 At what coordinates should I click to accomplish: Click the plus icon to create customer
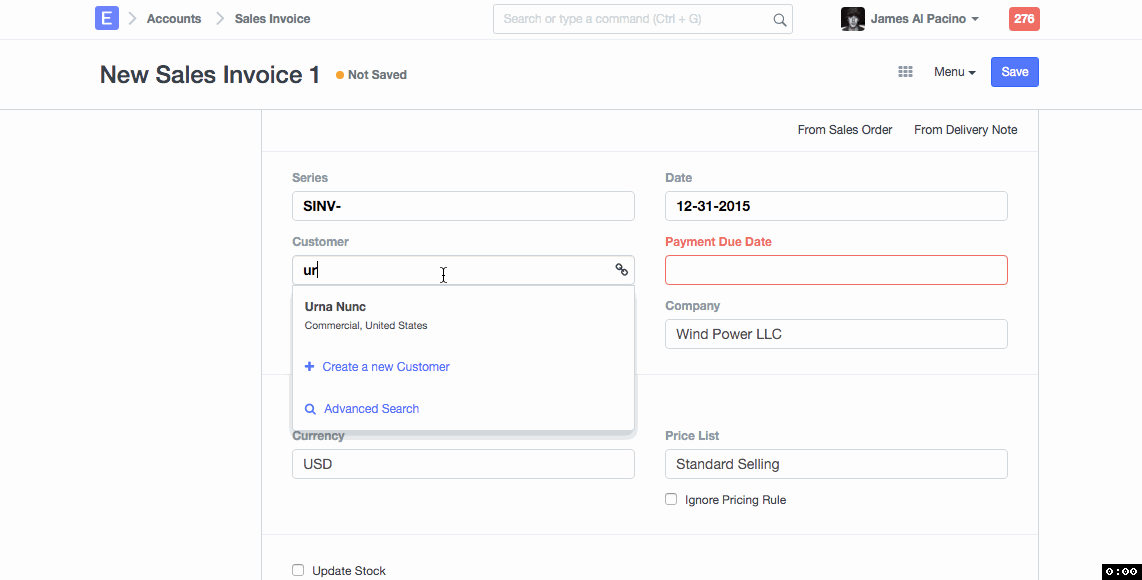309,367
